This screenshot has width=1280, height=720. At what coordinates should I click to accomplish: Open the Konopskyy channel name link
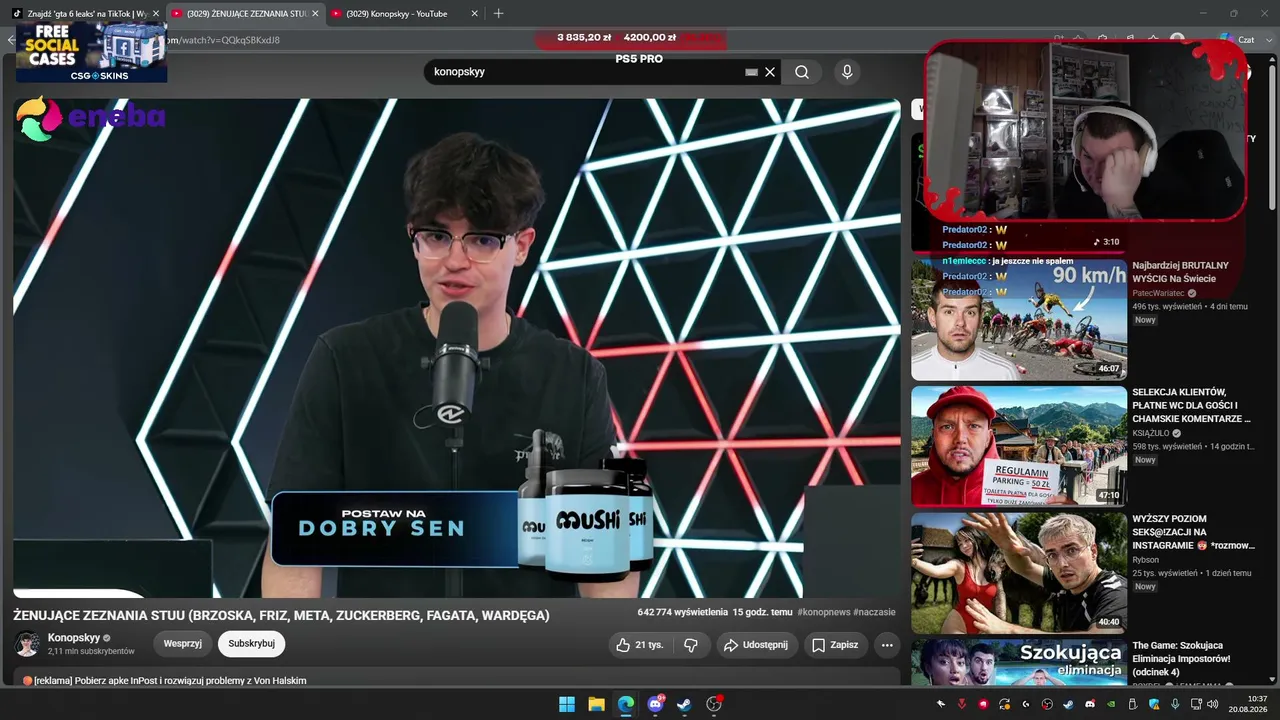pos(74,638)
